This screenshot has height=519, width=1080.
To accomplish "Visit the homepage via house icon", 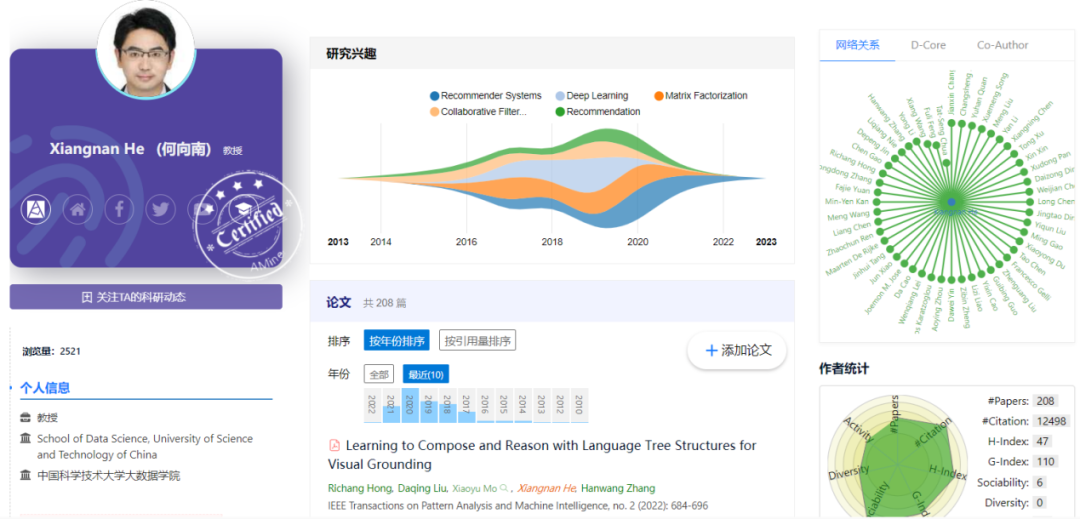I will point(77,209).
